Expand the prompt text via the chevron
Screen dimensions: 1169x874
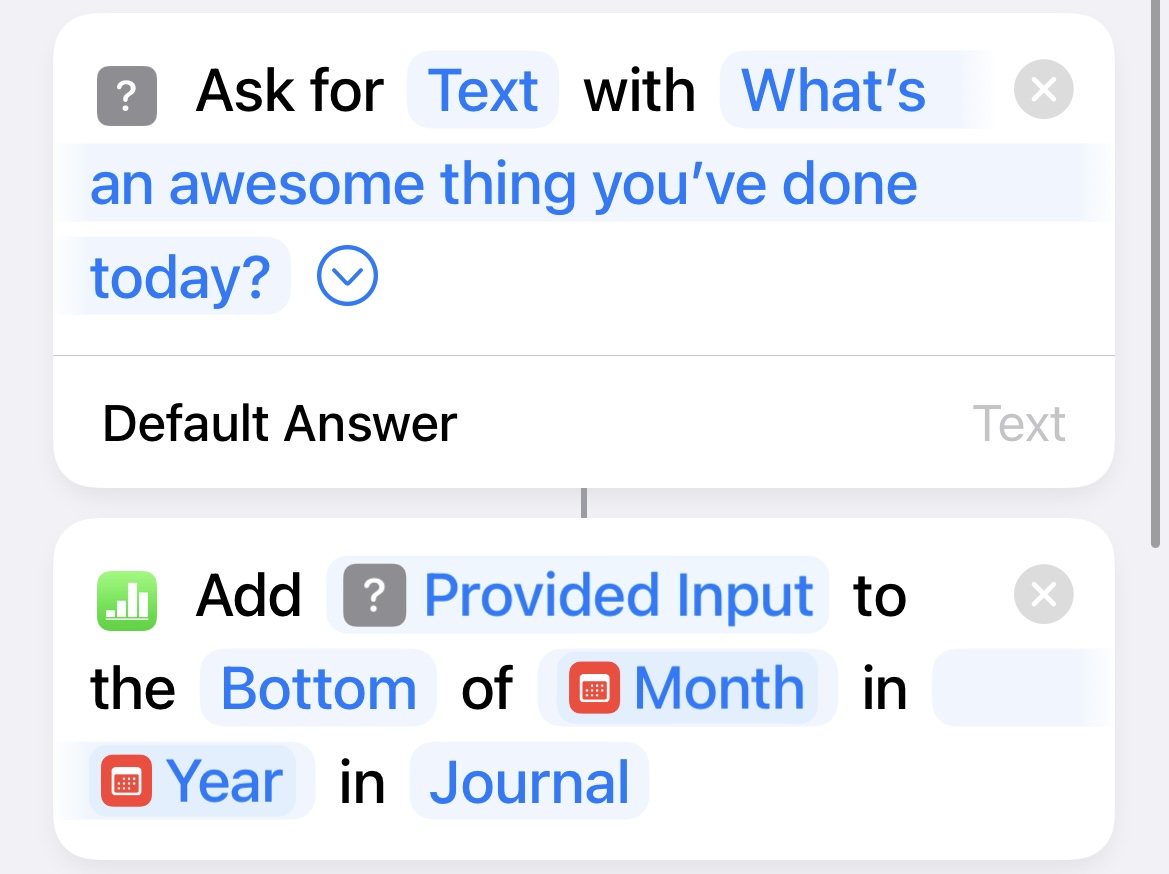pos(347,276)
